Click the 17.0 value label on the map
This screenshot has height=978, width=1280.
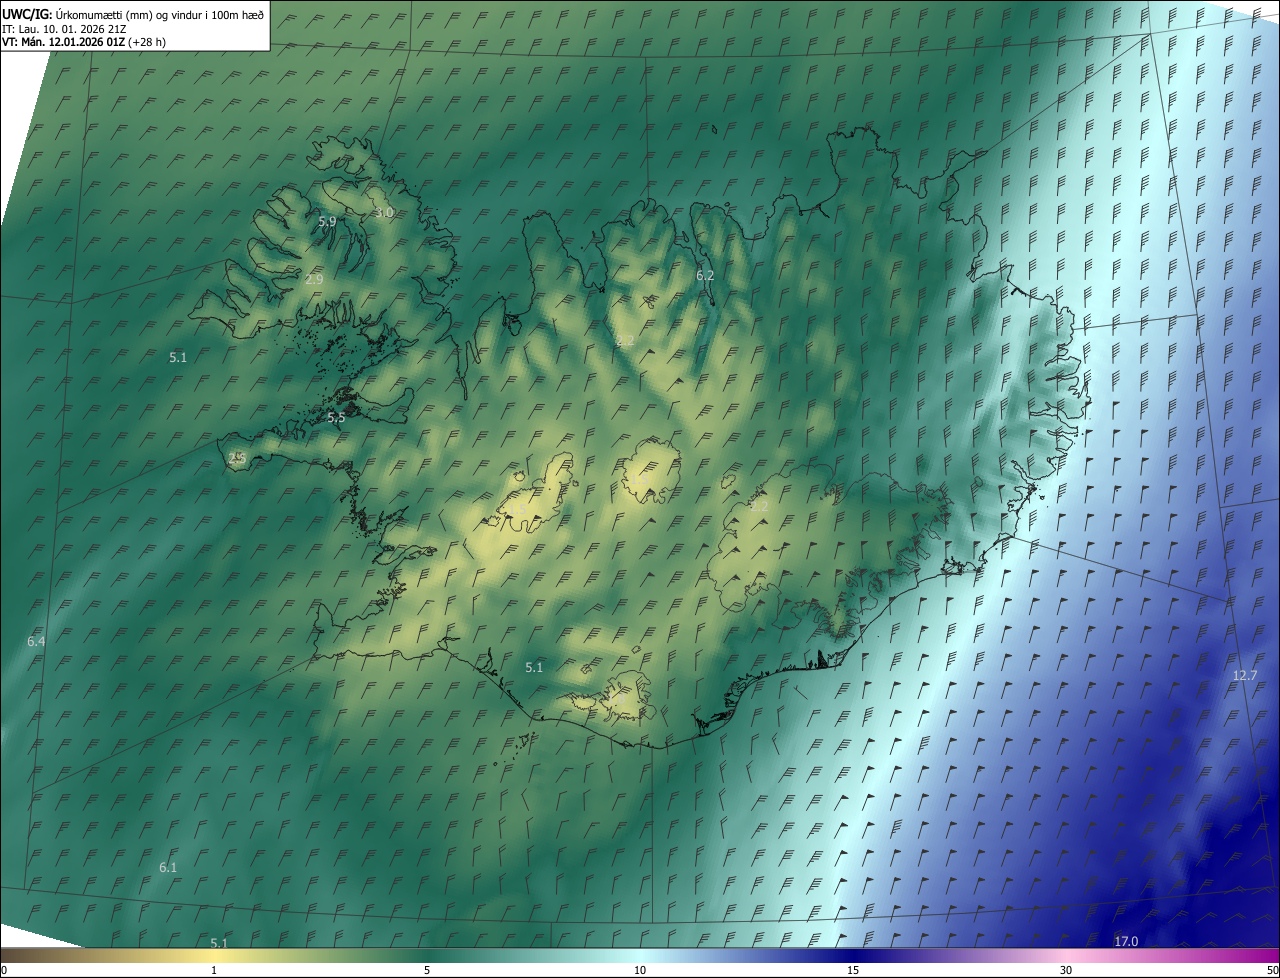click(1126, 942)
